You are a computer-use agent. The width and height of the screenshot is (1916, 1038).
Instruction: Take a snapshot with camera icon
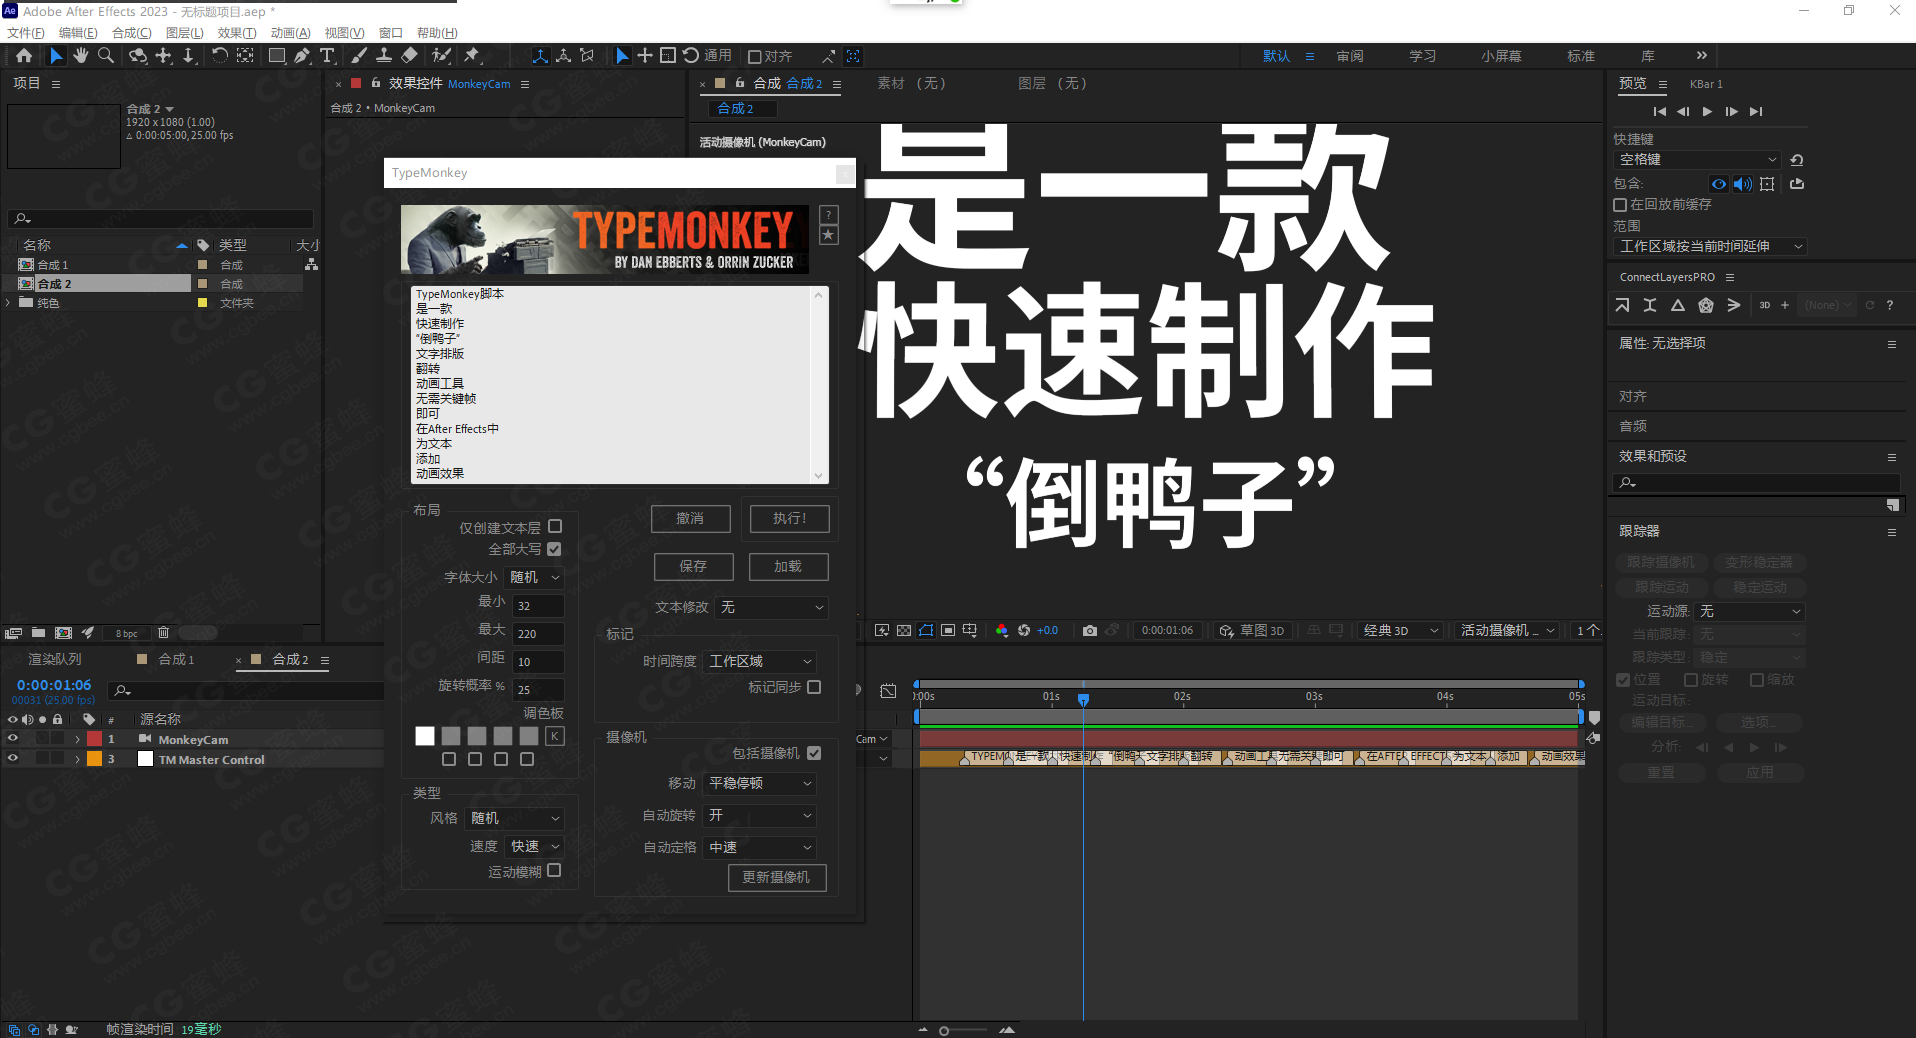click(x=1090, y=630)
